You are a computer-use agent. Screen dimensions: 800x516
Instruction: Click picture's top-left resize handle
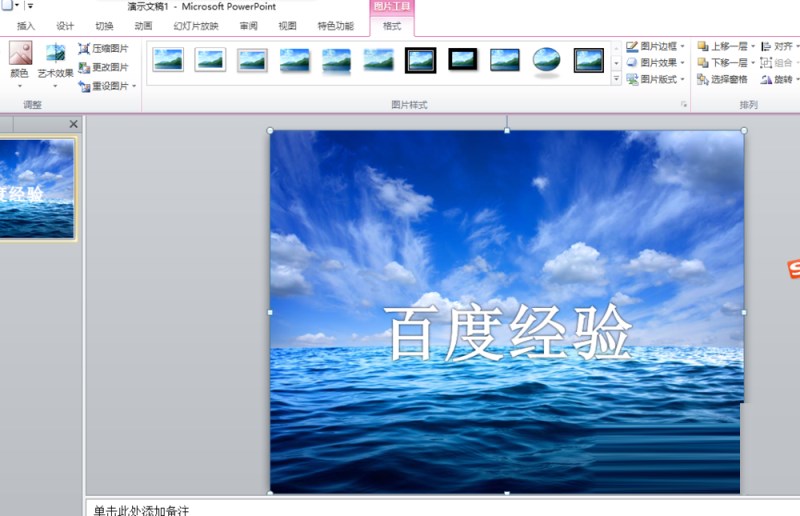click(270, 131)
